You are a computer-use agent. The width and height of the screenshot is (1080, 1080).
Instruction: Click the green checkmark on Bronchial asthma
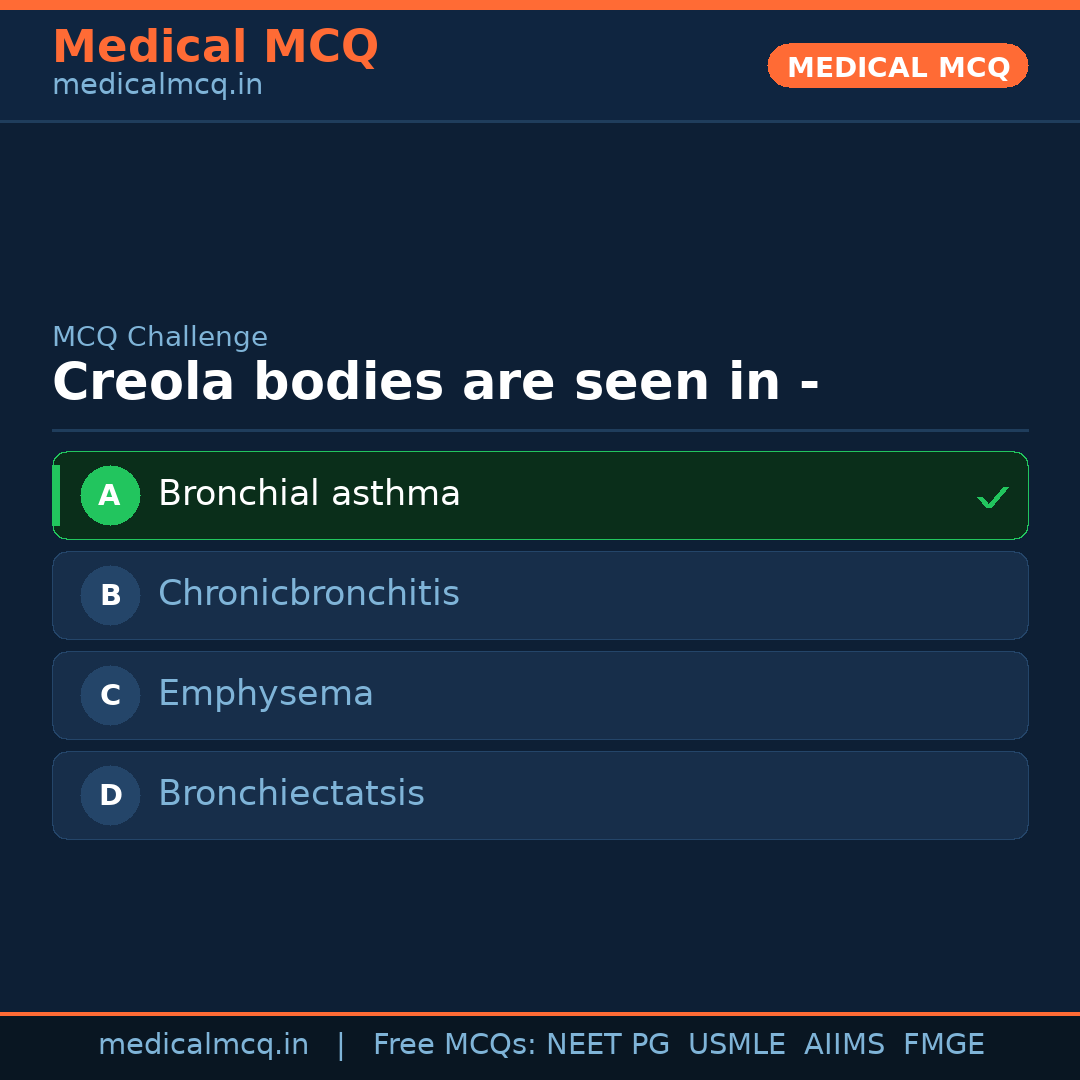click(x=992, y=497)
